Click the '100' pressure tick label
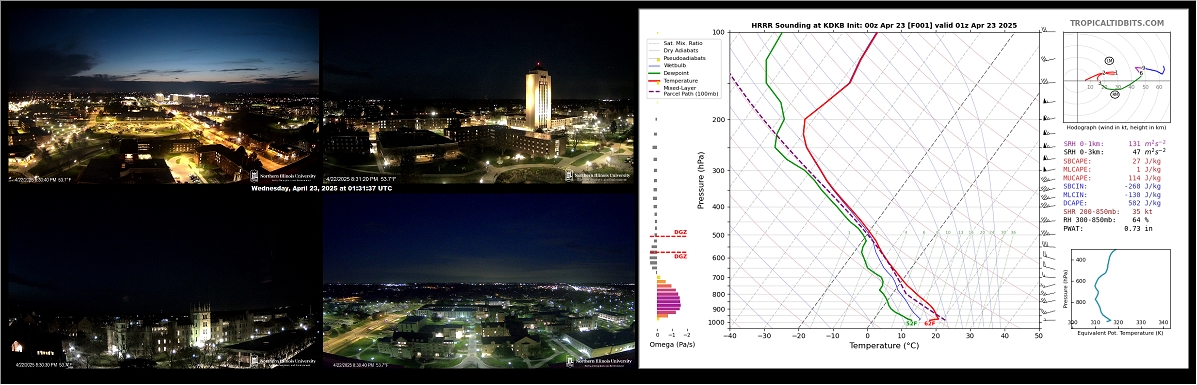Image resolution: width=1197 pixels, height=385 pixels. click(718, 32)
